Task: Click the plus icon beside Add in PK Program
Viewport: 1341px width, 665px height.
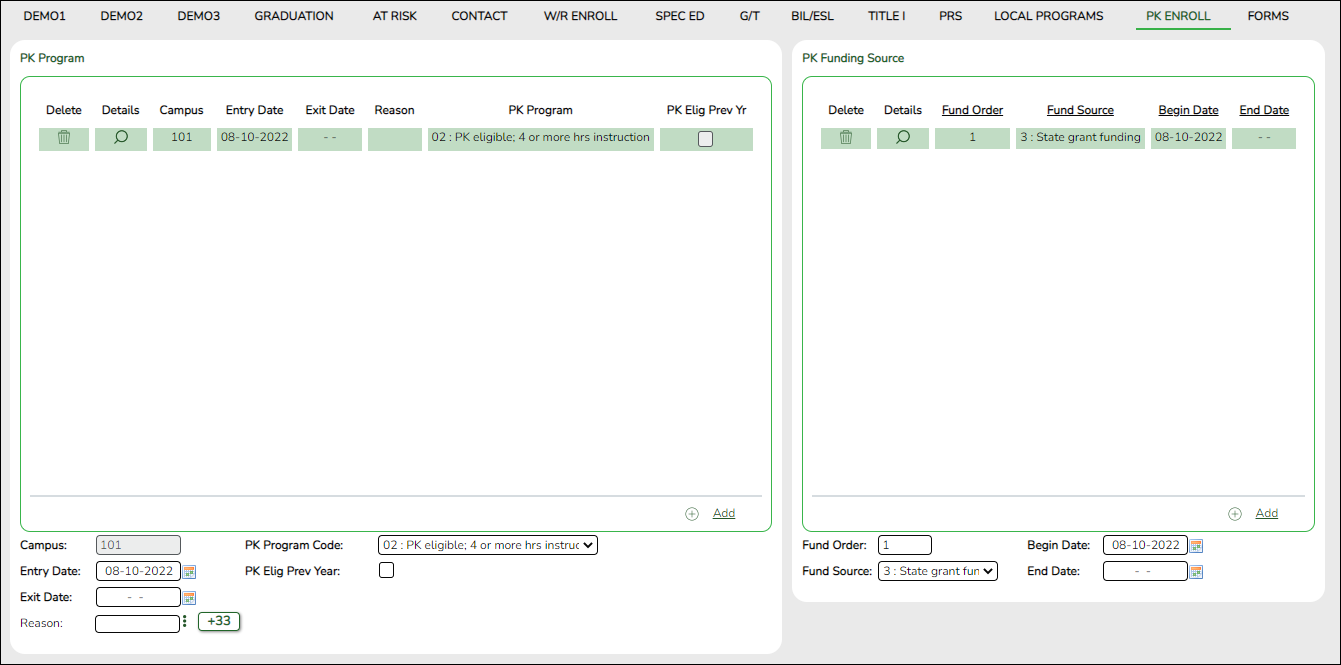Action: tap(692, 513)
